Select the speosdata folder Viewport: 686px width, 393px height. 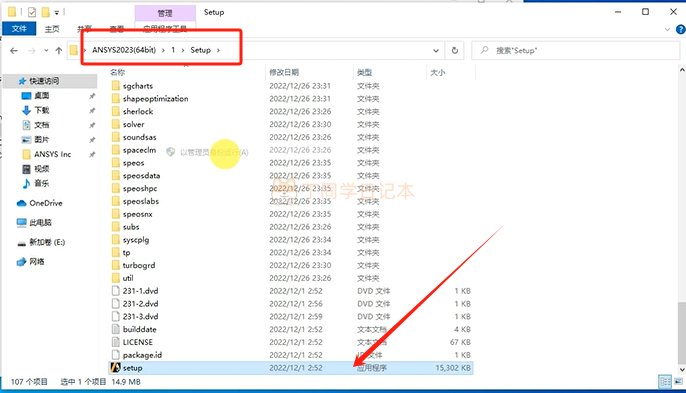pos(141,175)
